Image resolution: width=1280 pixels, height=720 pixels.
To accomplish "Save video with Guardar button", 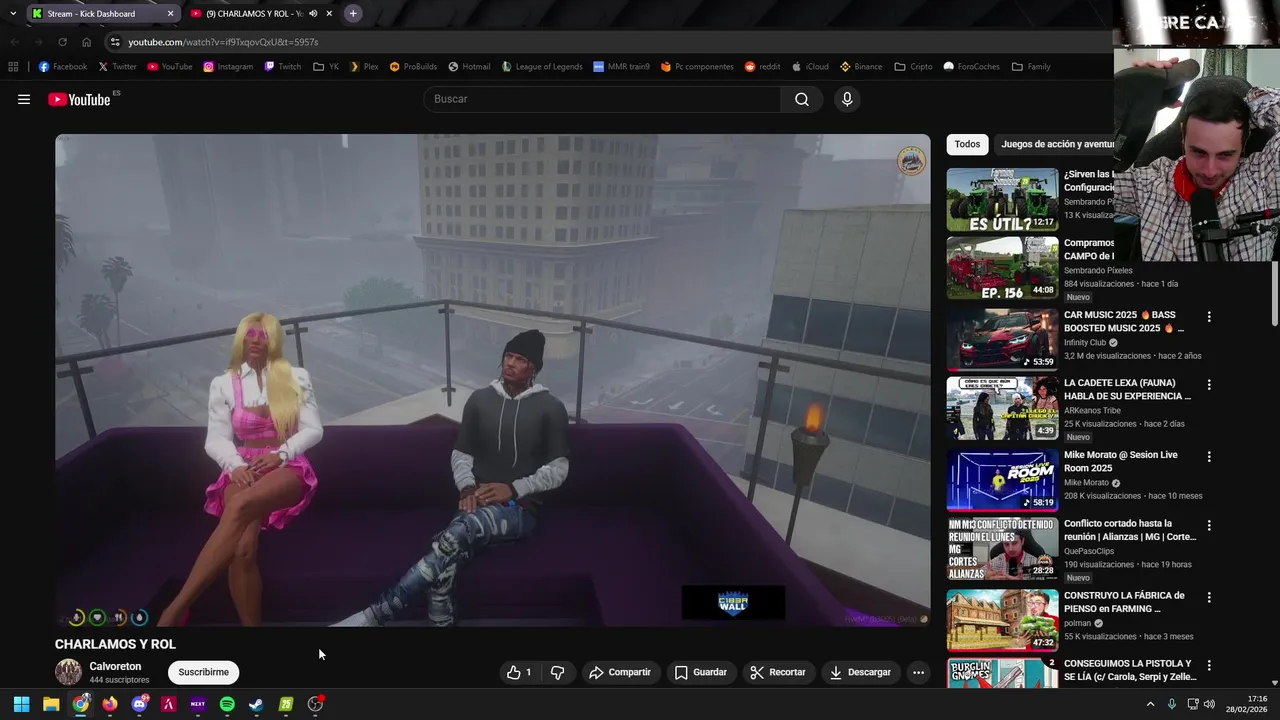I will pos(701,672).
